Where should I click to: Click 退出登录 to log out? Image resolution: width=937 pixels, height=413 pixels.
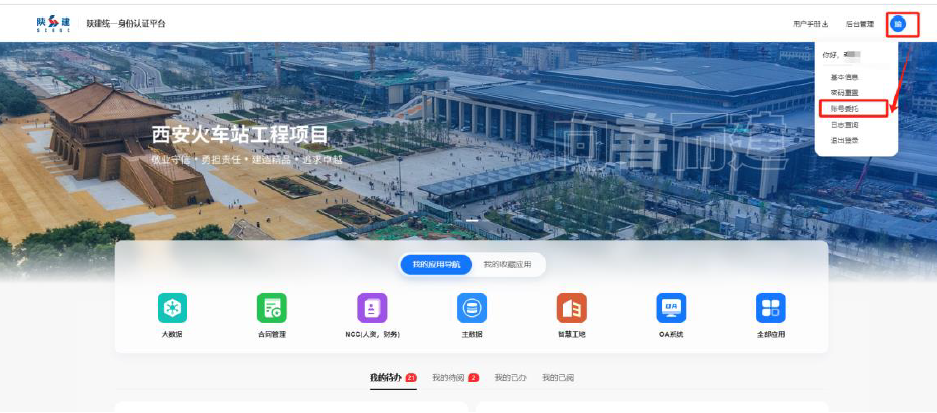844,141
